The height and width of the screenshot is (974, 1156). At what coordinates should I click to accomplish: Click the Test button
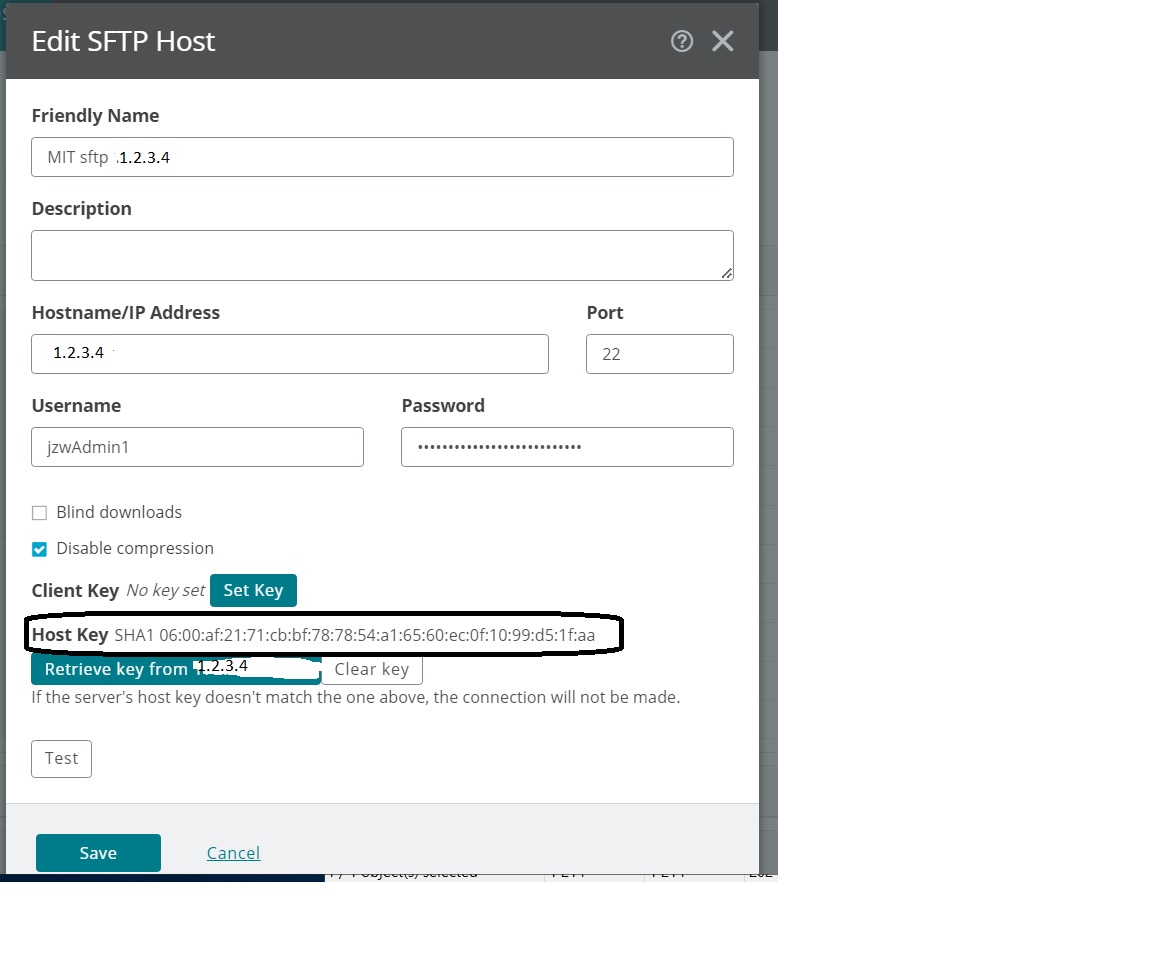pos(61,759)
